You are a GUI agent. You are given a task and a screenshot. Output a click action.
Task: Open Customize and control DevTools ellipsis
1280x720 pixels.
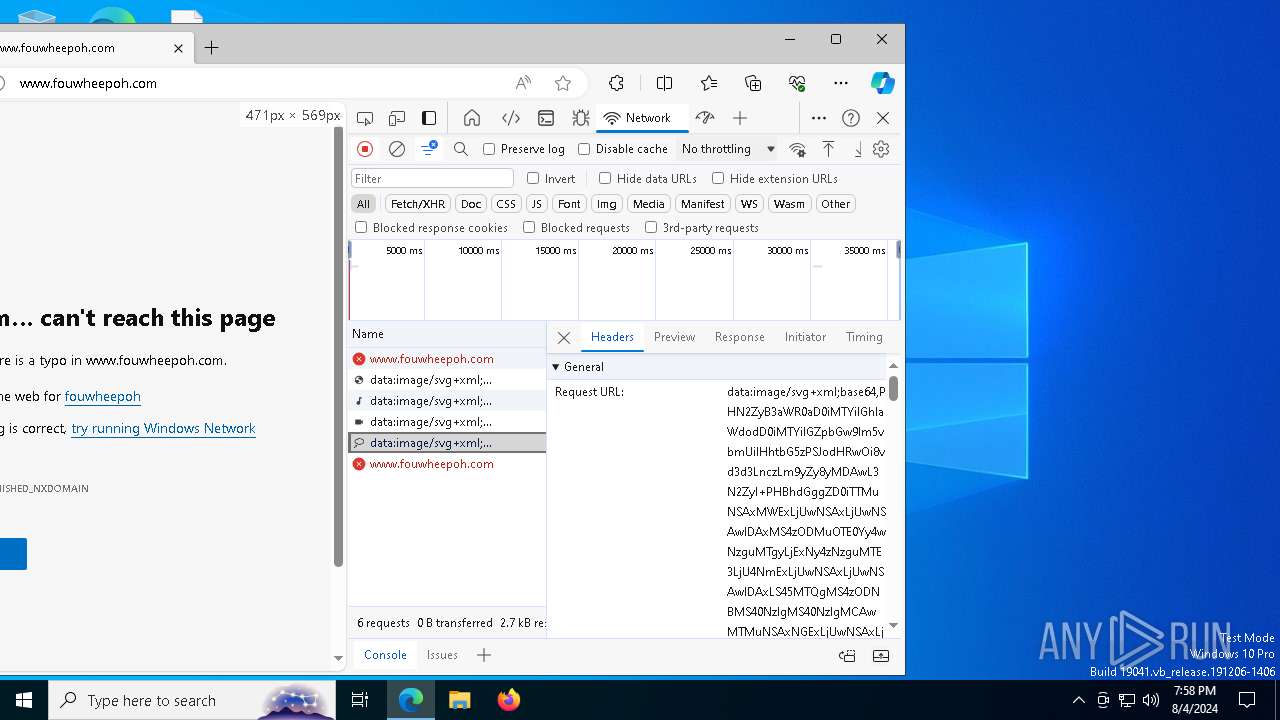click(x=819, y=118)
